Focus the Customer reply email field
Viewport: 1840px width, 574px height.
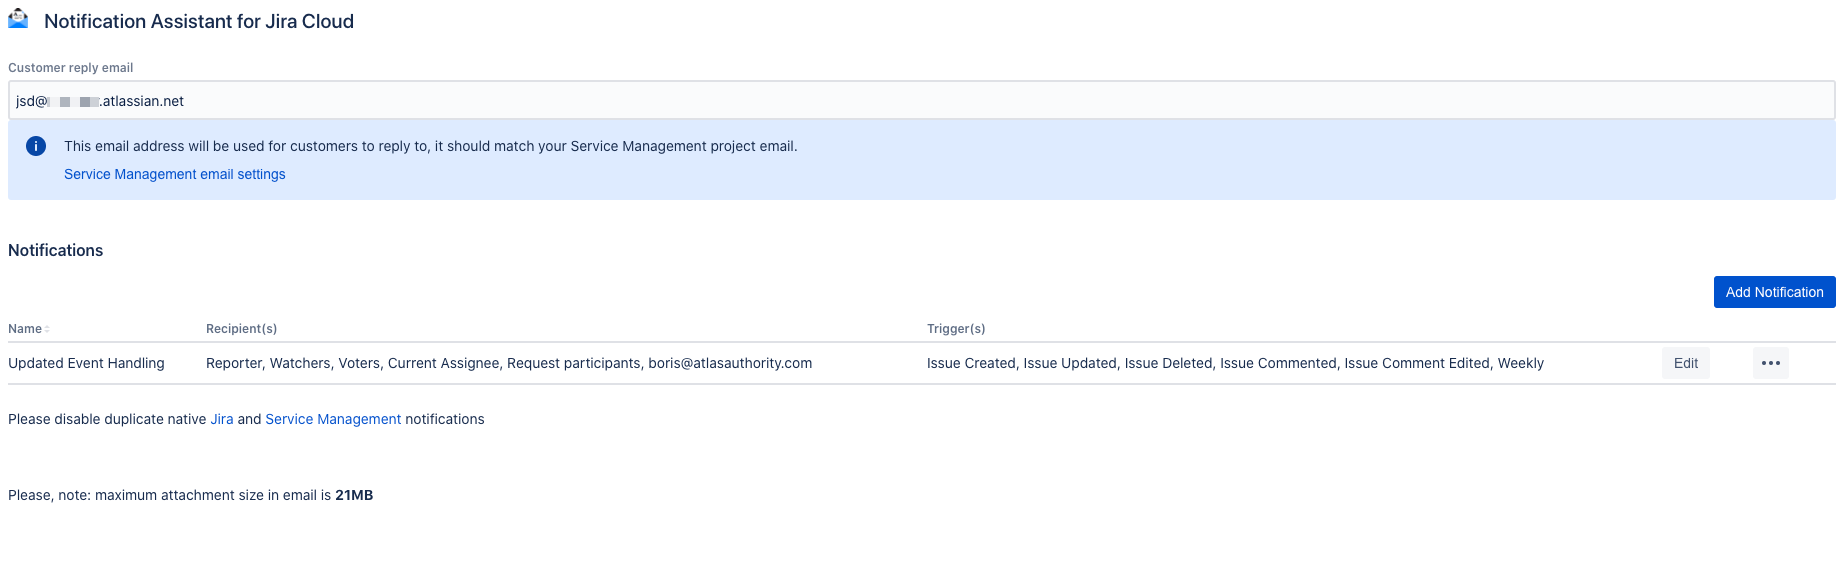[x=920, y=101]
